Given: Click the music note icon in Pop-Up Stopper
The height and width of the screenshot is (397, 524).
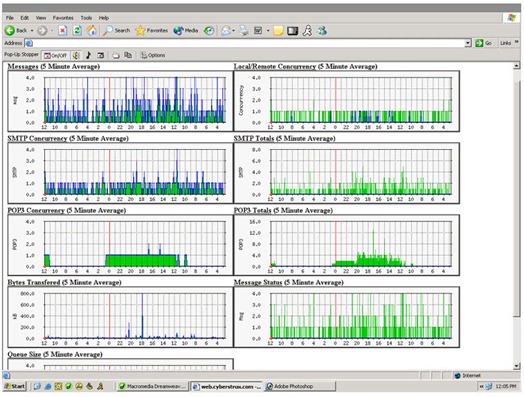Looking at the screenshot, I should point(88,55).
